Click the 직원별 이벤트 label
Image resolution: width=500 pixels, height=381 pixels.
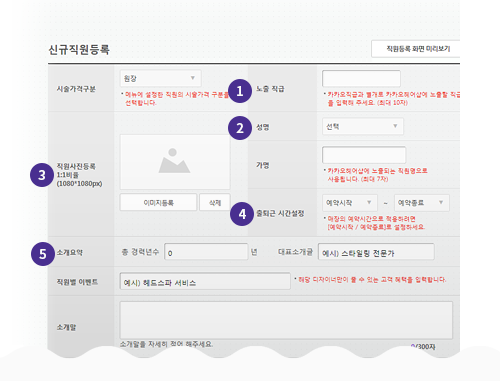pos(77,282)
